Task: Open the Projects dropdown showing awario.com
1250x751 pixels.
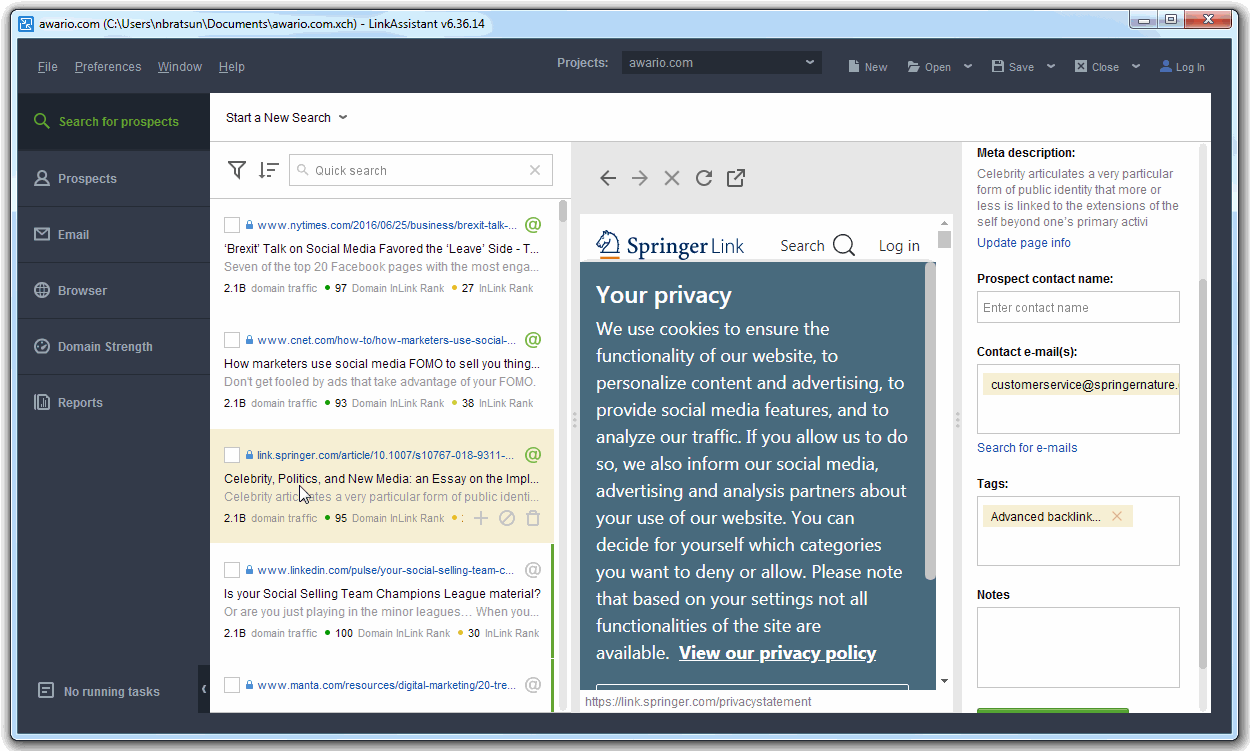Action: (x=721, y=63)
